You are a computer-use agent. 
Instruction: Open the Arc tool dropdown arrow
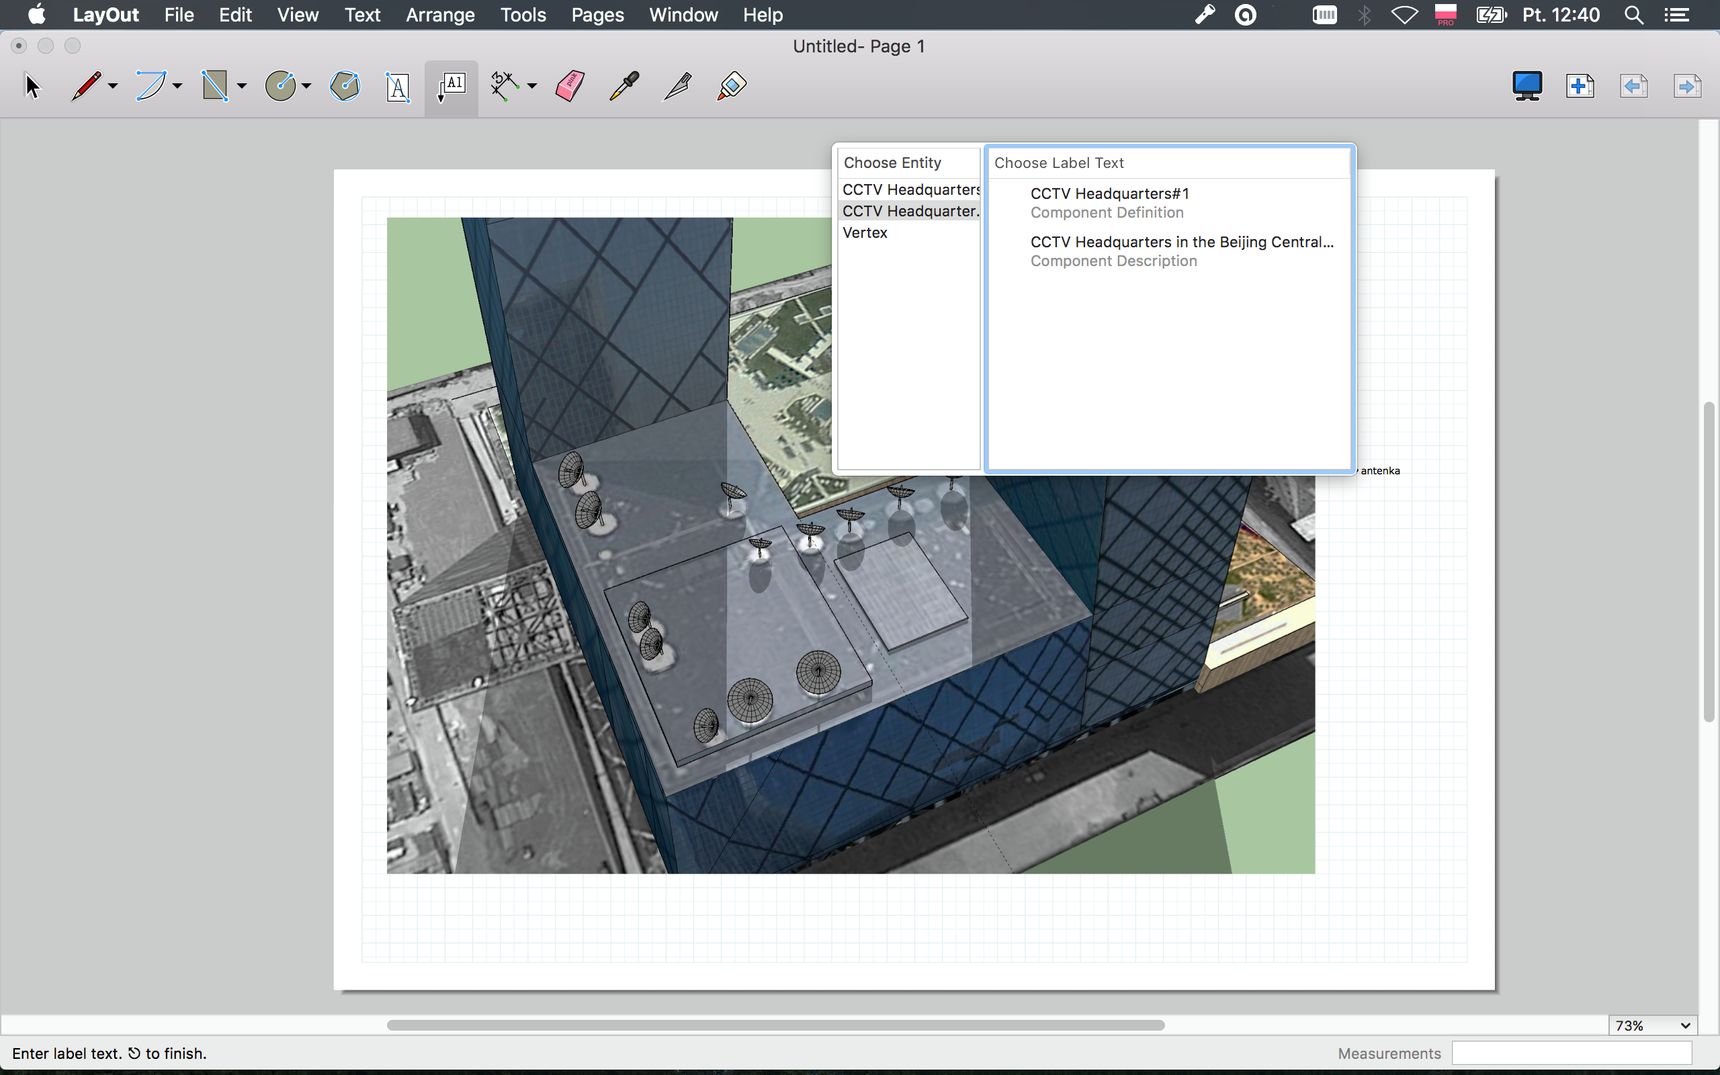177,87
